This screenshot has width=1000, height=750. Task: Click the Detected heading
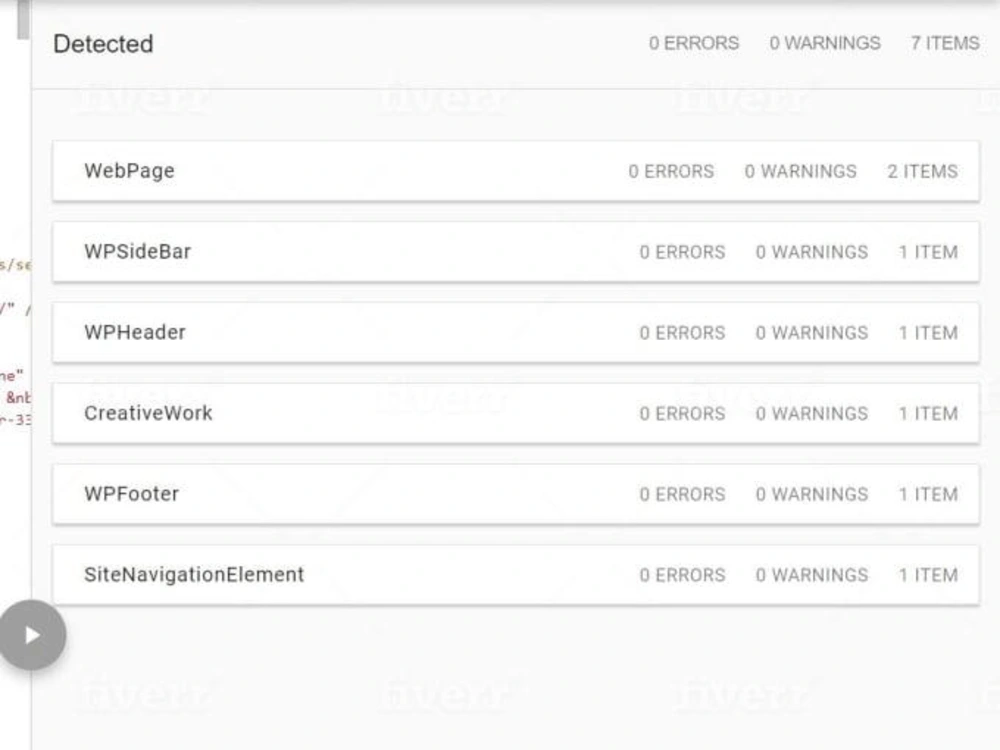pos(103,44)
